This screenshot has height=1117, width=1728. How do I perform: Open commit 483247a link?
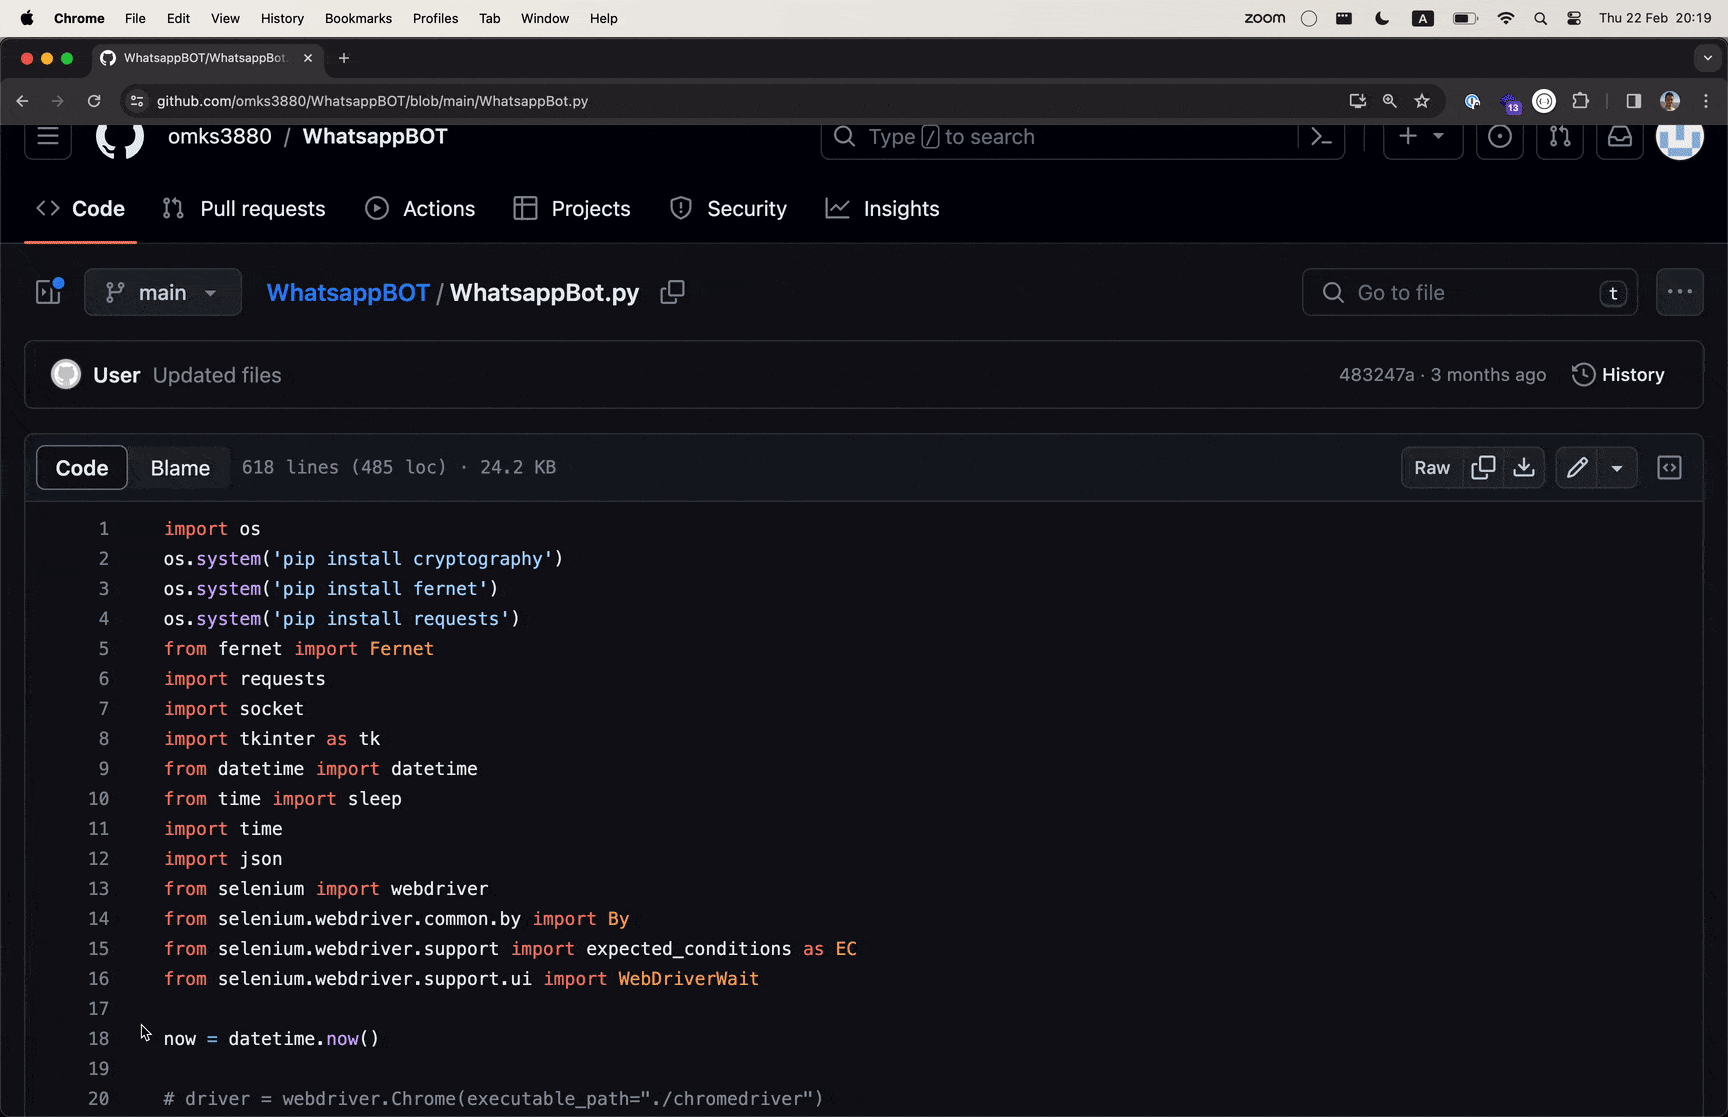[x=1377, y=375]
